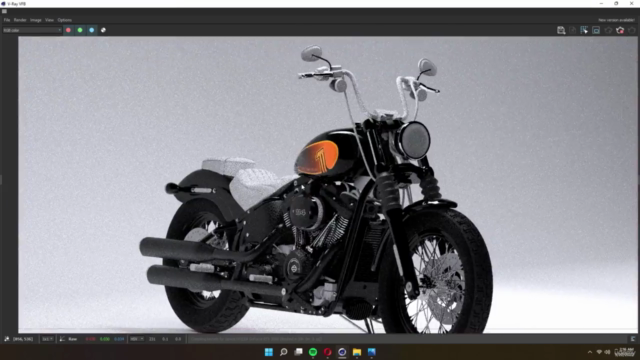640x360 pixels.
Task: Click the teapot stop render icon
Action: click(x=620, y=30)
